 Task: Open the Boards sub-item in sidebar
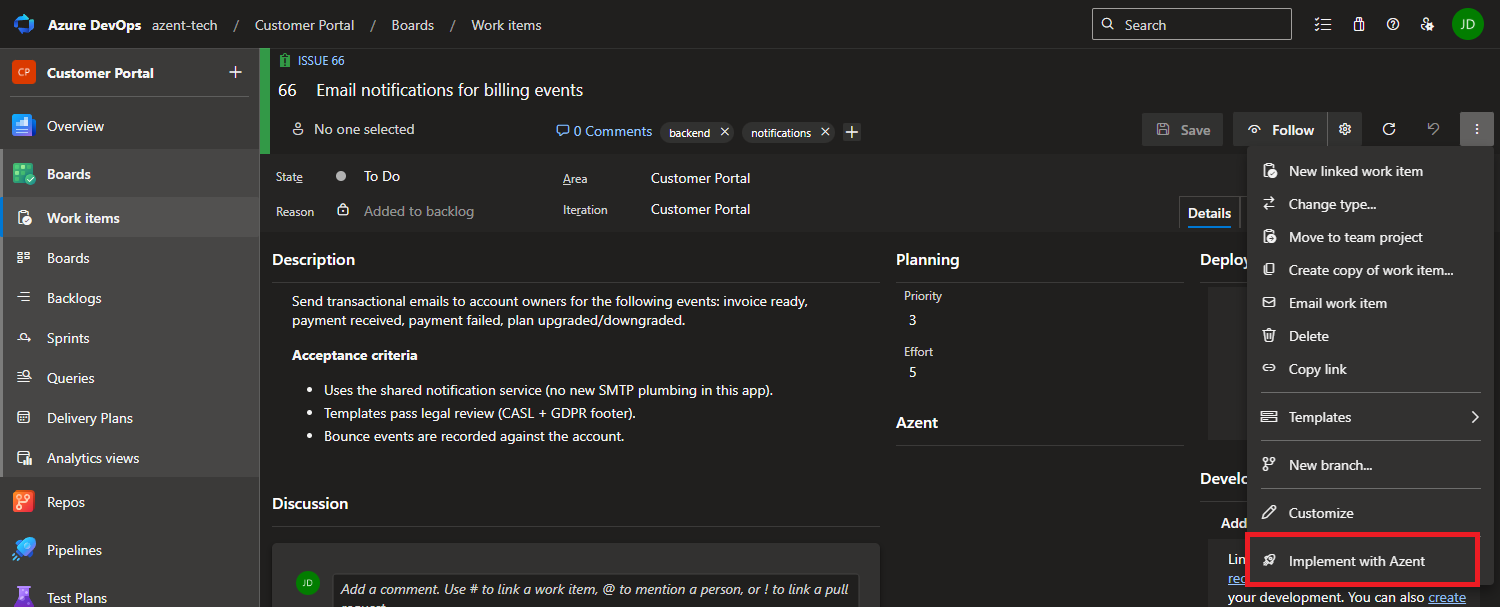pos(129,258)
